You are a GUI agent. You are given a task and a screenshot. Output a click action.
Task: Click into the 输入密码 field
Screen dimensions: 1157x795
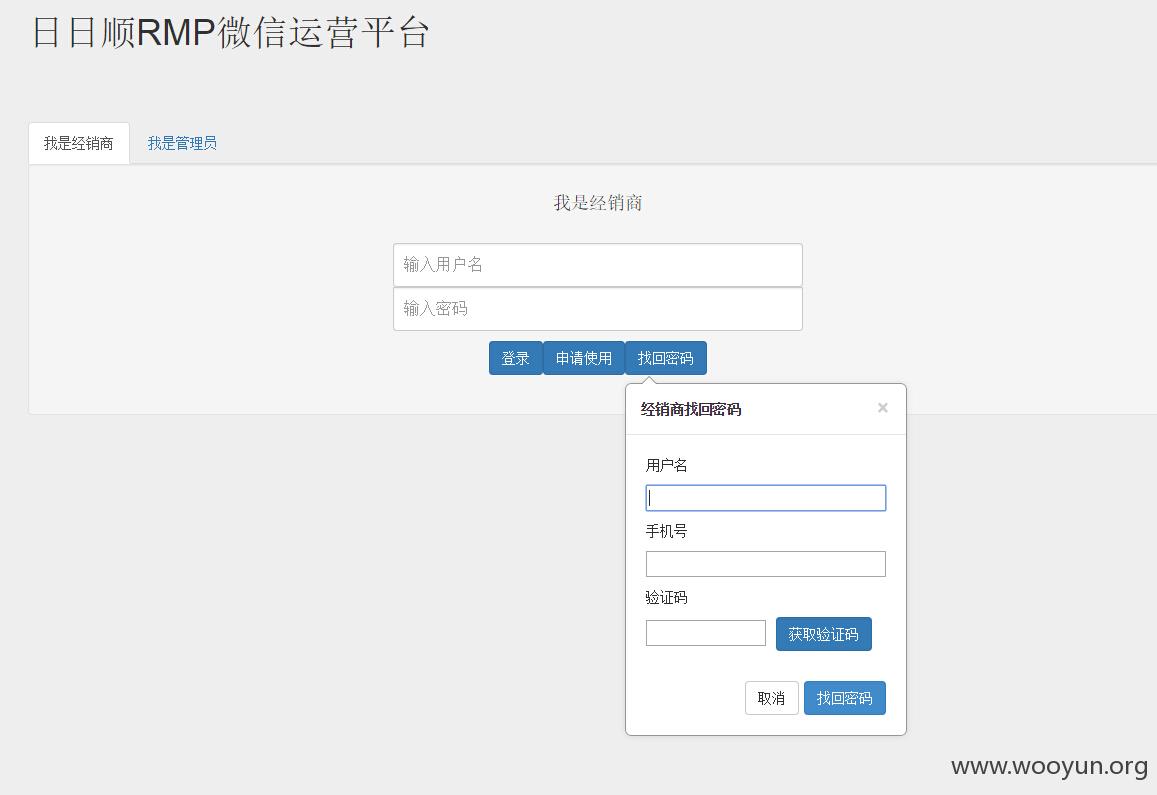click(x=598, y=309)
